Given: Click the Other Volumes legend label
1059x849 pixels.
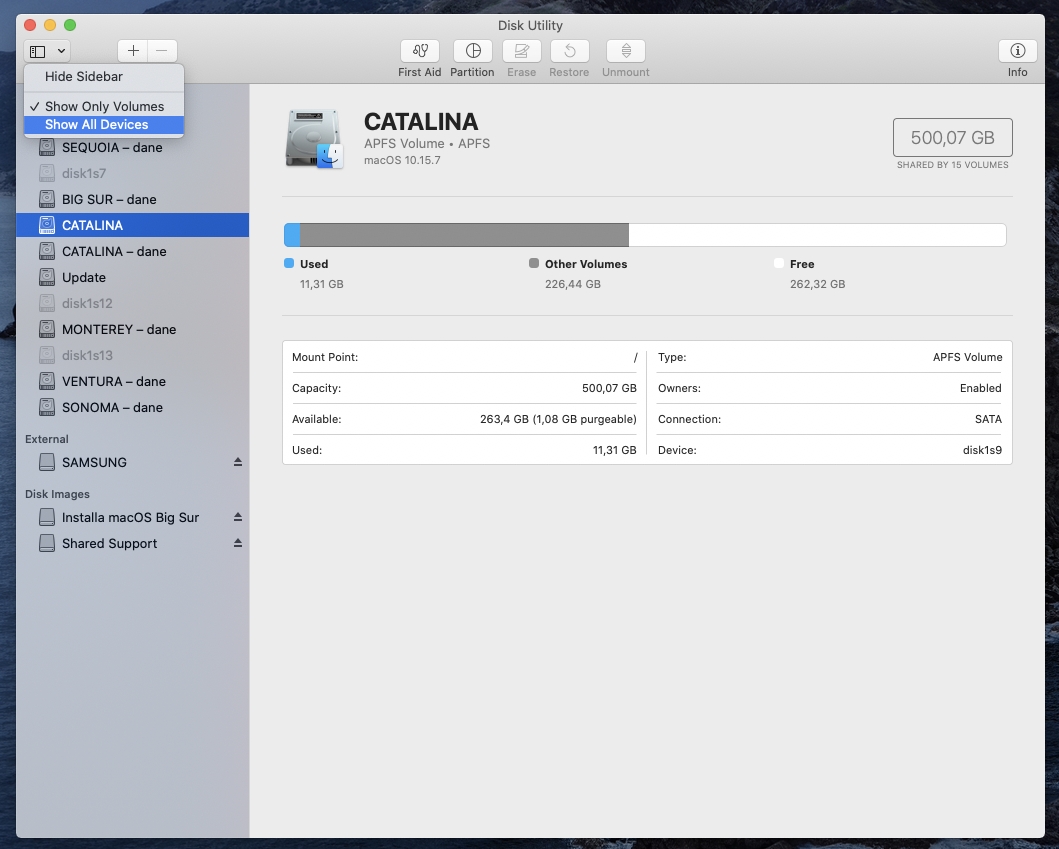Looking at the screenshot, I should point(586,264).
